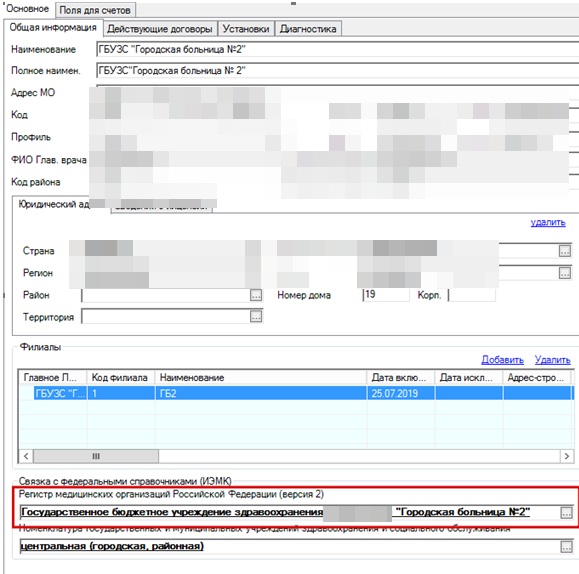Click right arrow of Филиалы scrollbar
The height and width of the screenshot is (574, 579).
566,456
